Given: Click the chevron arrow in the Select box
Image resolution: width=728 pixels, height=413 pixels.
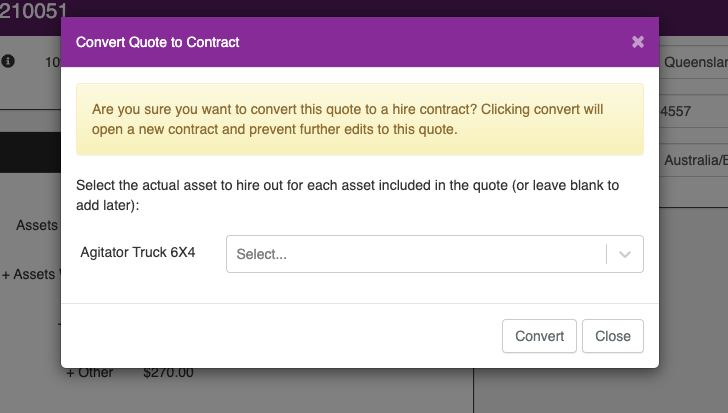Looking at the screenshot, I should click(625, 254).
